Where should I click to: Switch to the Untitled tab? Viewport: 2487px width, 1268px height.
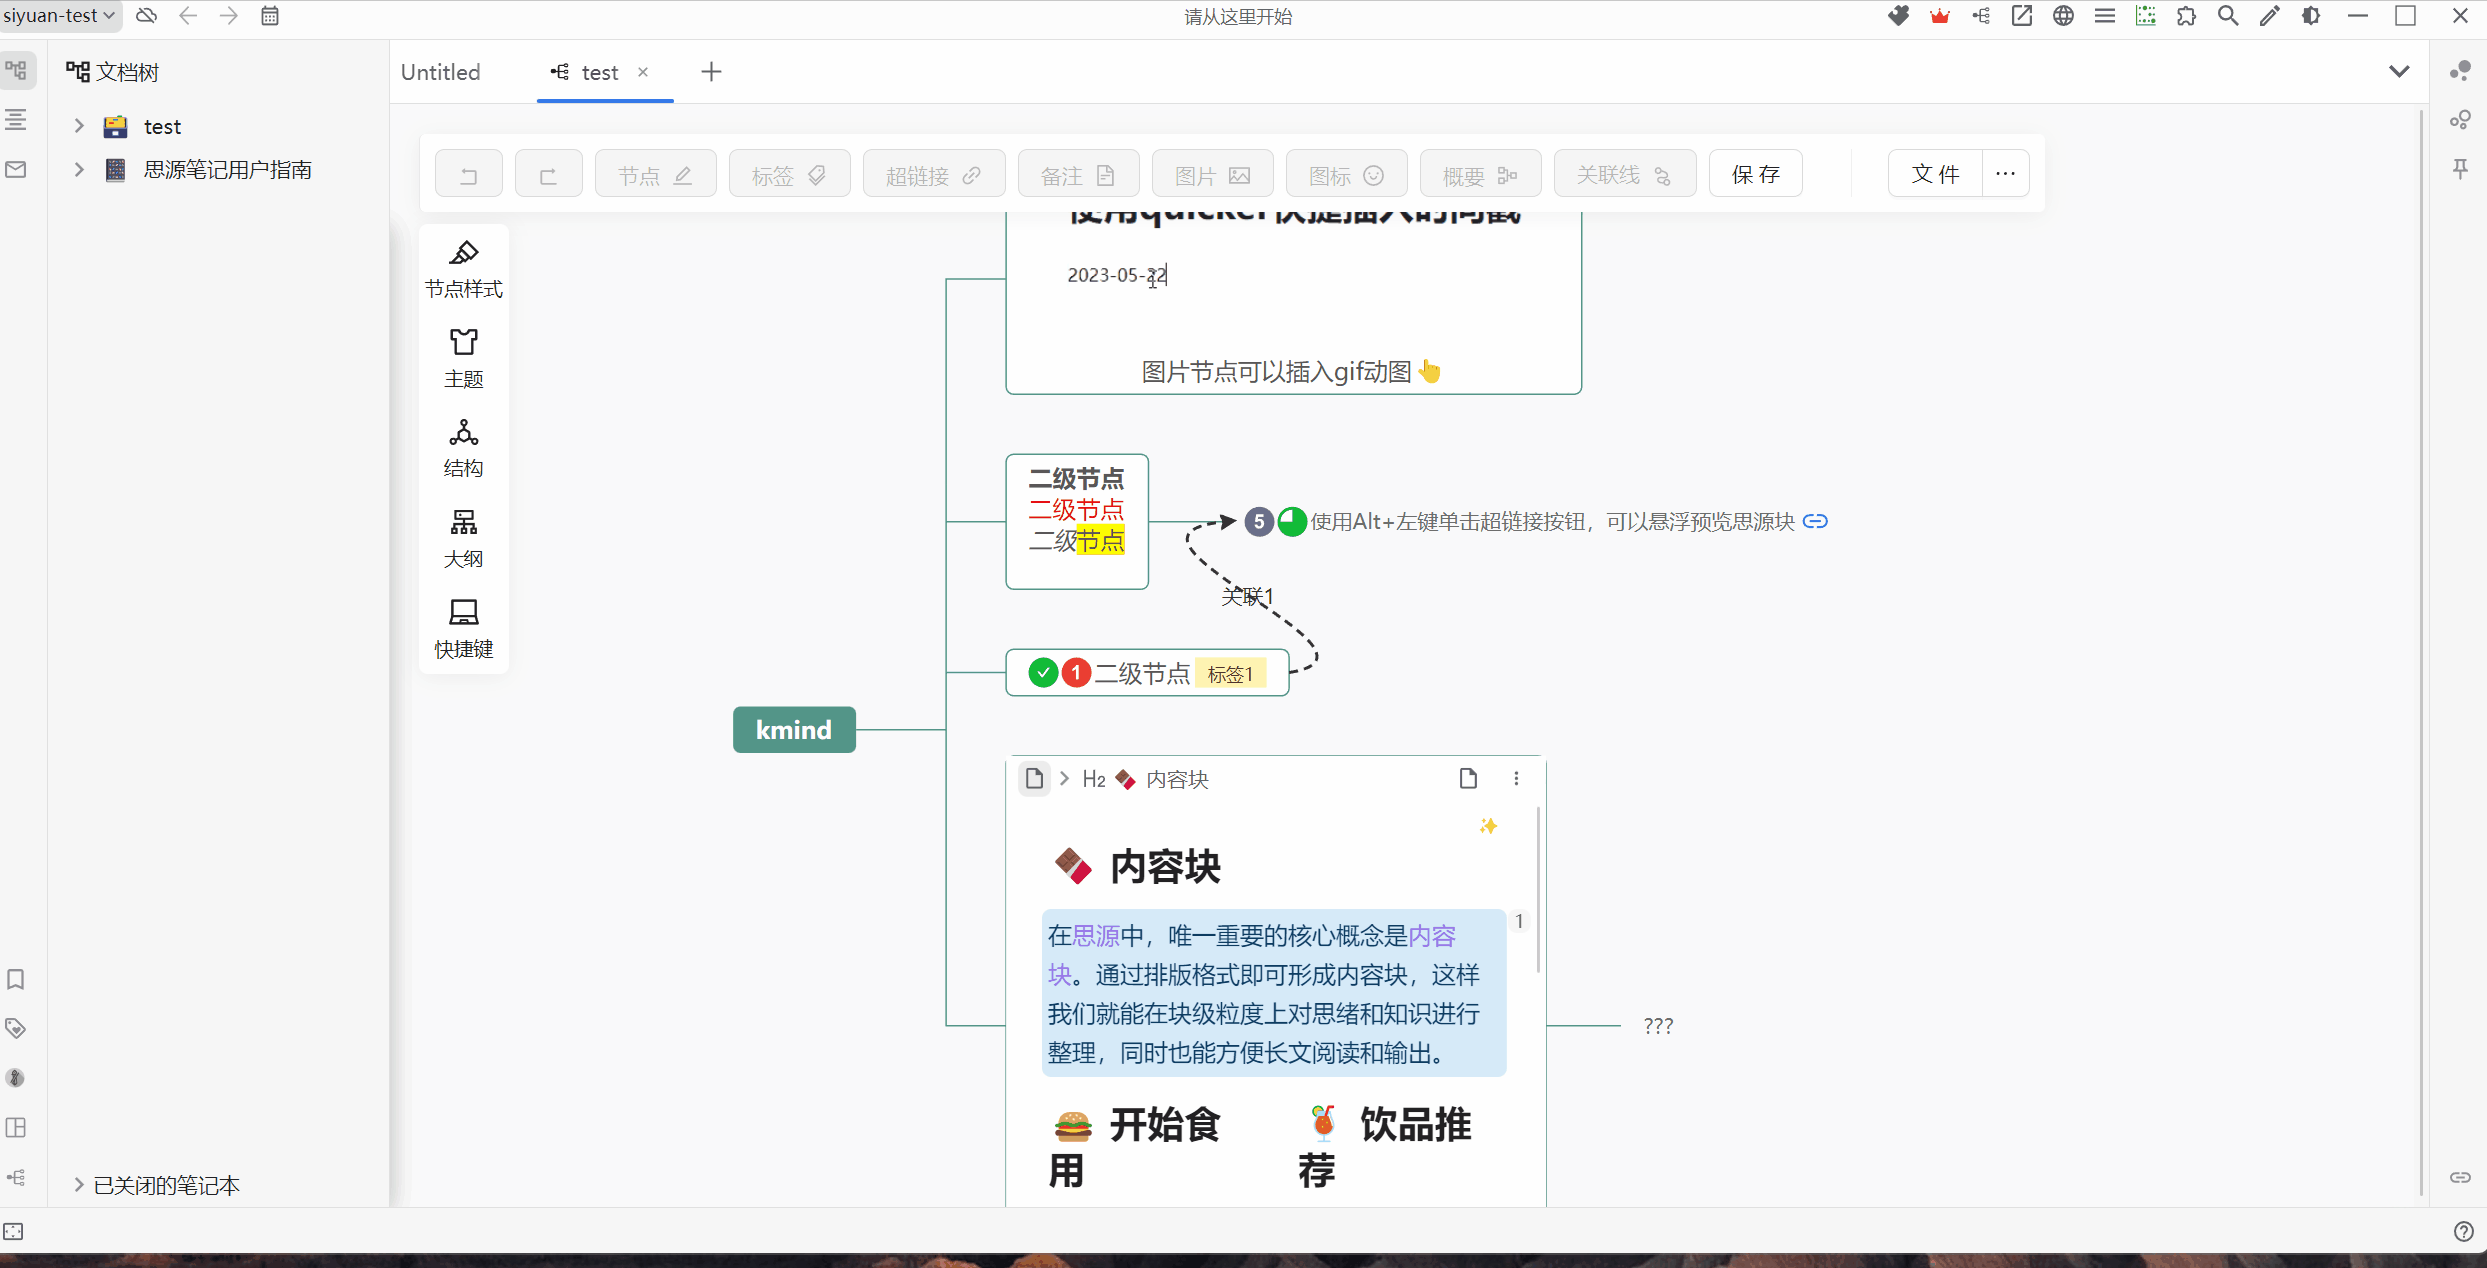click(x=440, y=72)
